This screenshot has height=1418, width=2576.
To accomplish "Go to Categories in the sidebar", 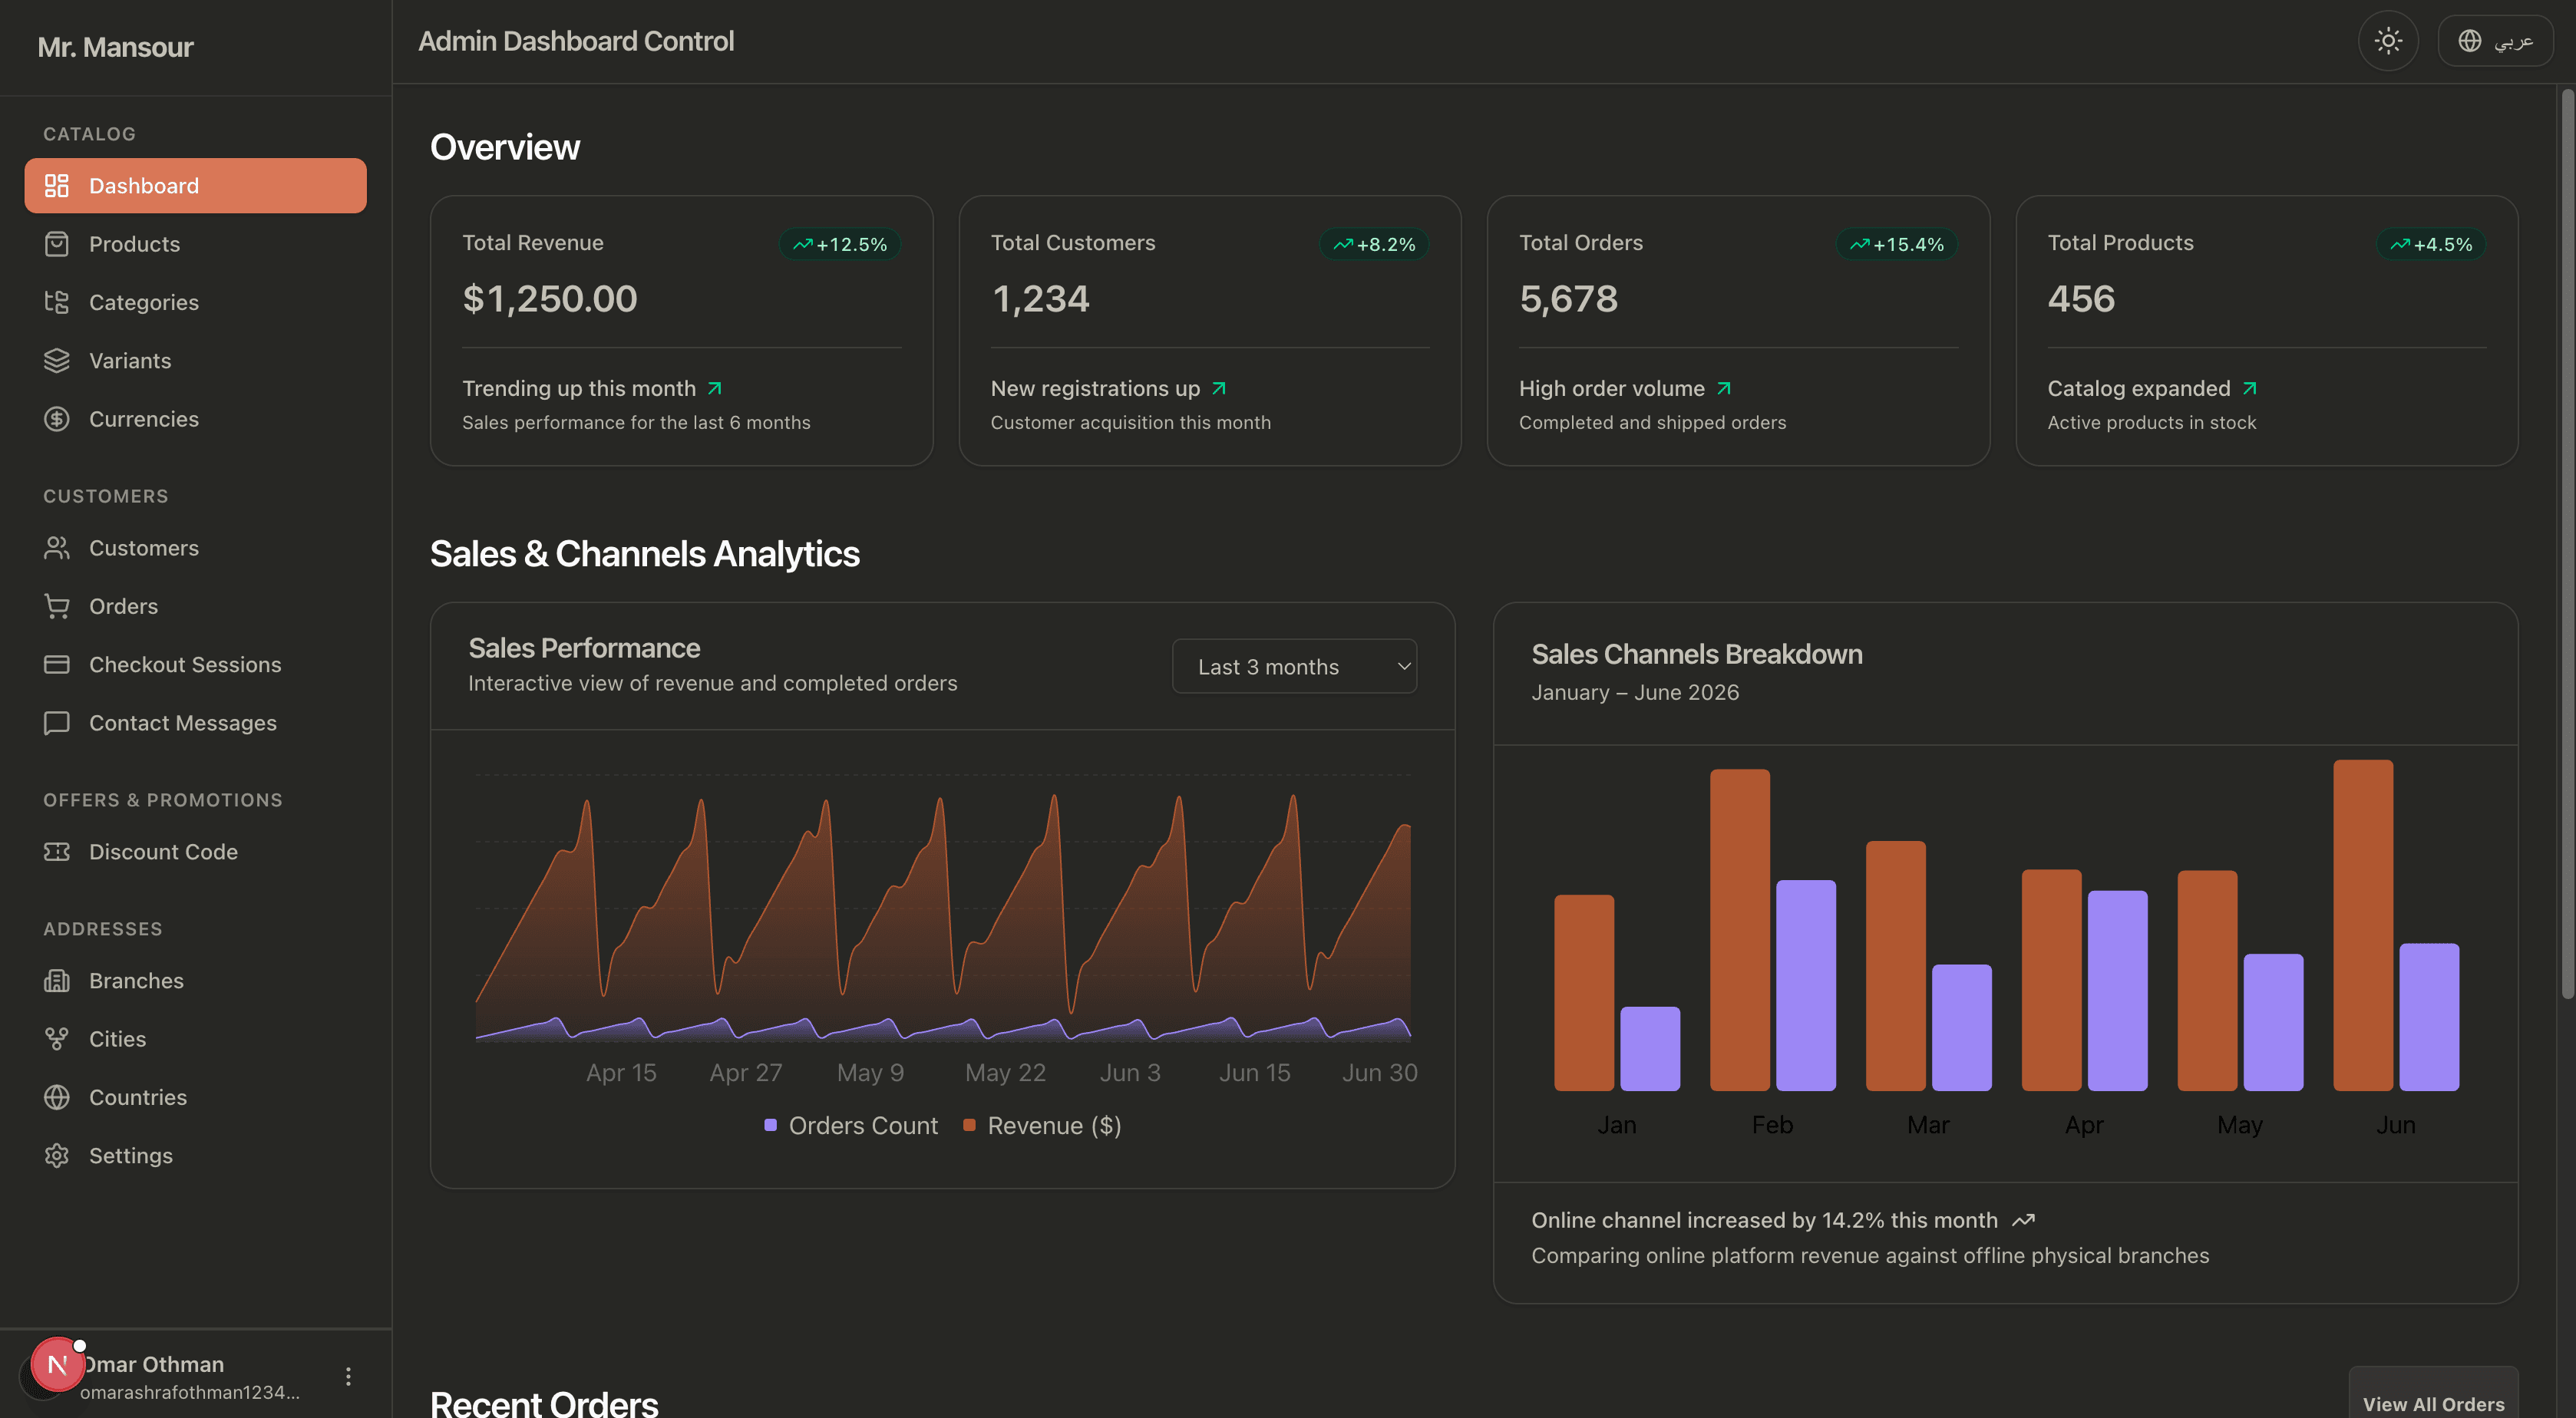I will (x=195, y=302).
